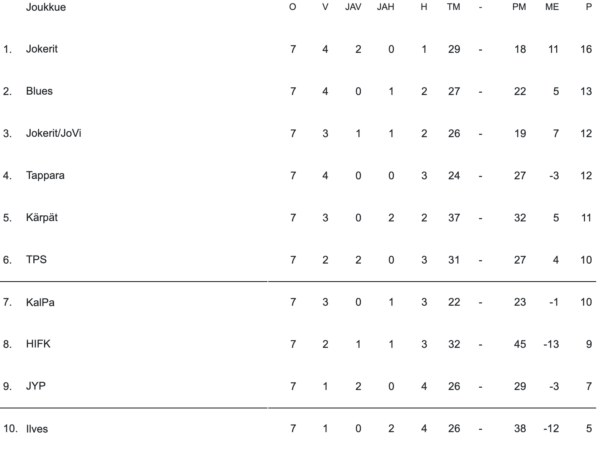Open the Kärpät team row link
The height and width of the screenshot is (449, 600).
pos(42,217)
